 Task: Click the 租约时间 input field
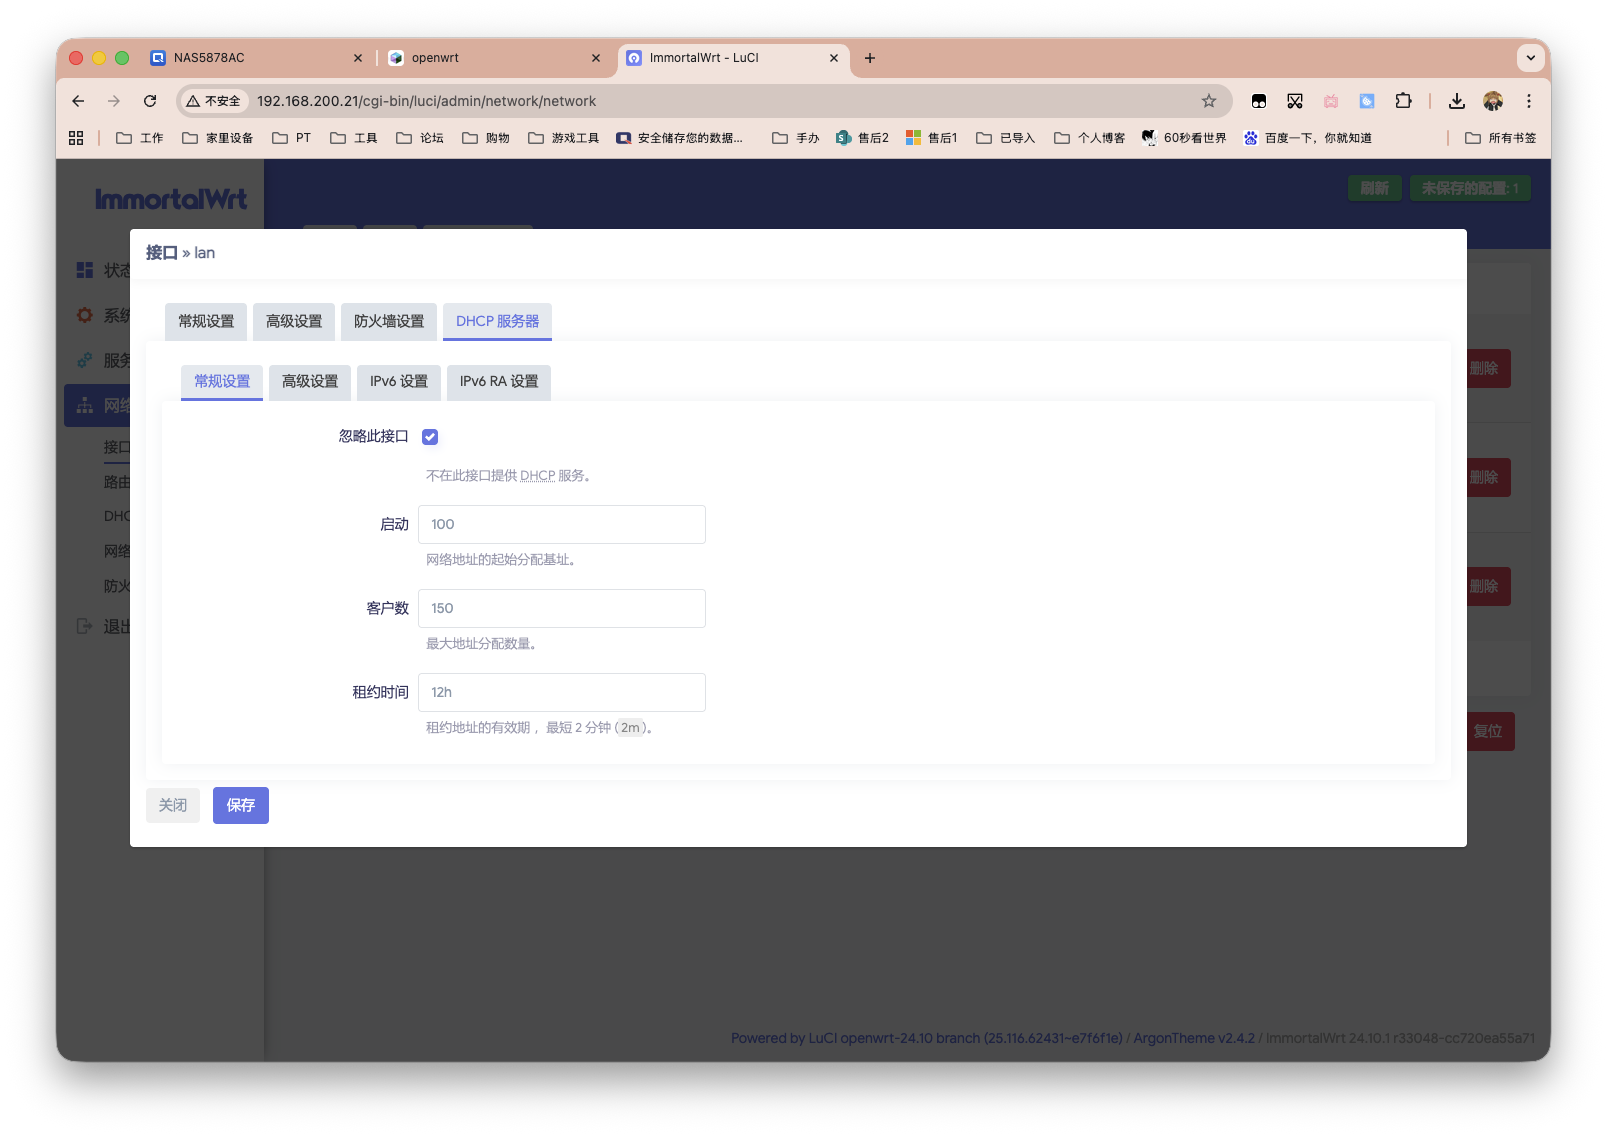point(561,692)
